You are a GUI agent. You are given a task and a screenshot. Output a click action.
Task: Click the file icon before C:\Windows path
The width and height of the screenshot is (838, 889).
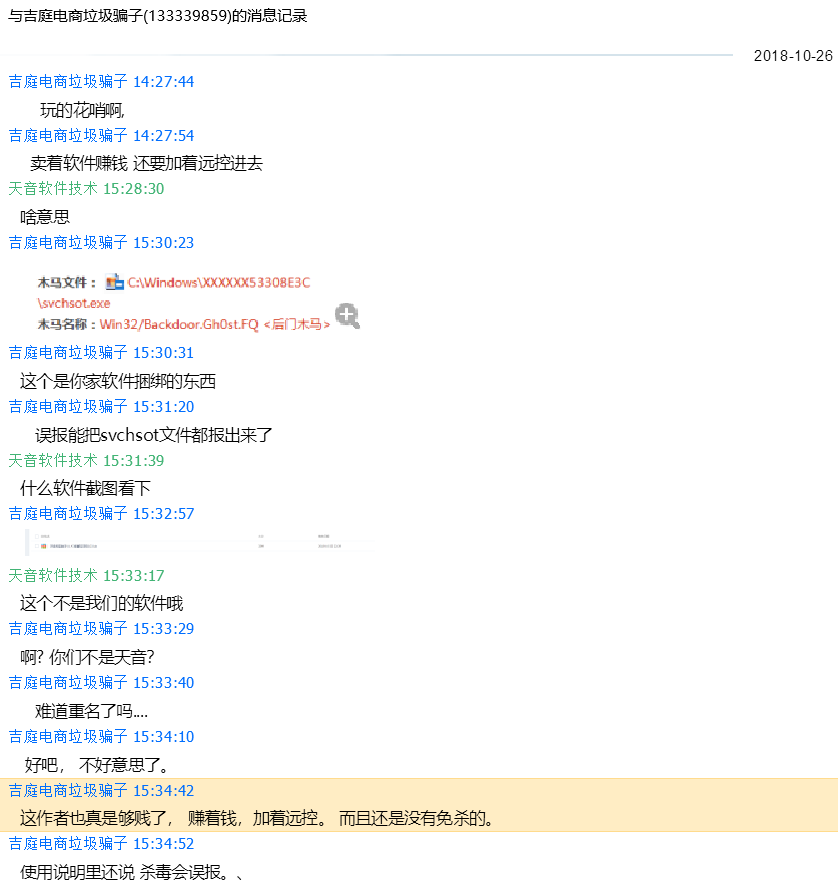(114, 282)
